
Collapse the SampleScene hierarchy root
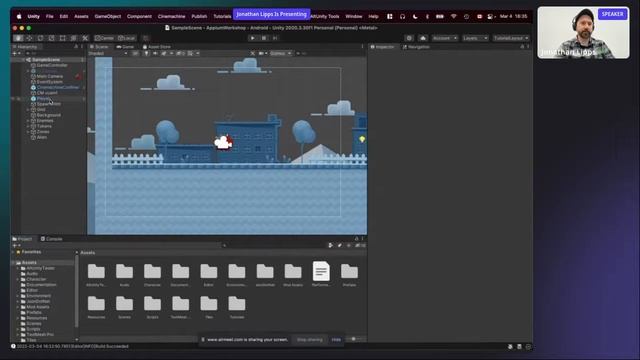click(23, 60)
